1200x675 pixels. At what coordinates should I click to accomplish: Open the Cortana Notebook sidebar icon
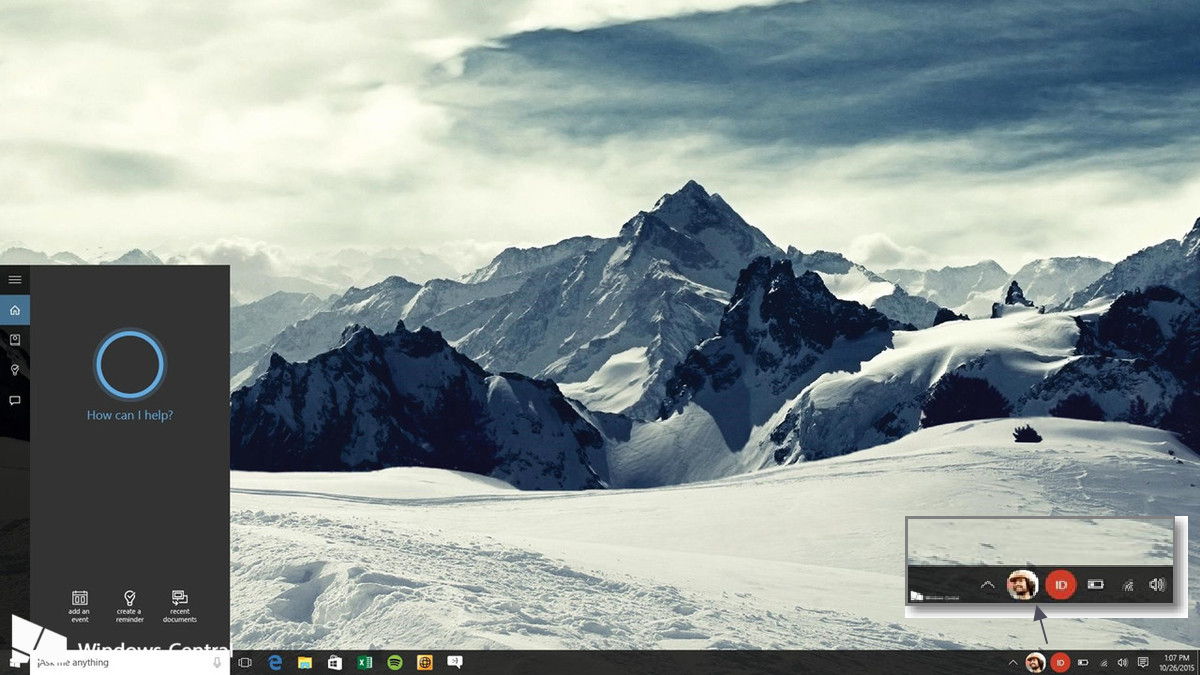(x=15, y=340)
